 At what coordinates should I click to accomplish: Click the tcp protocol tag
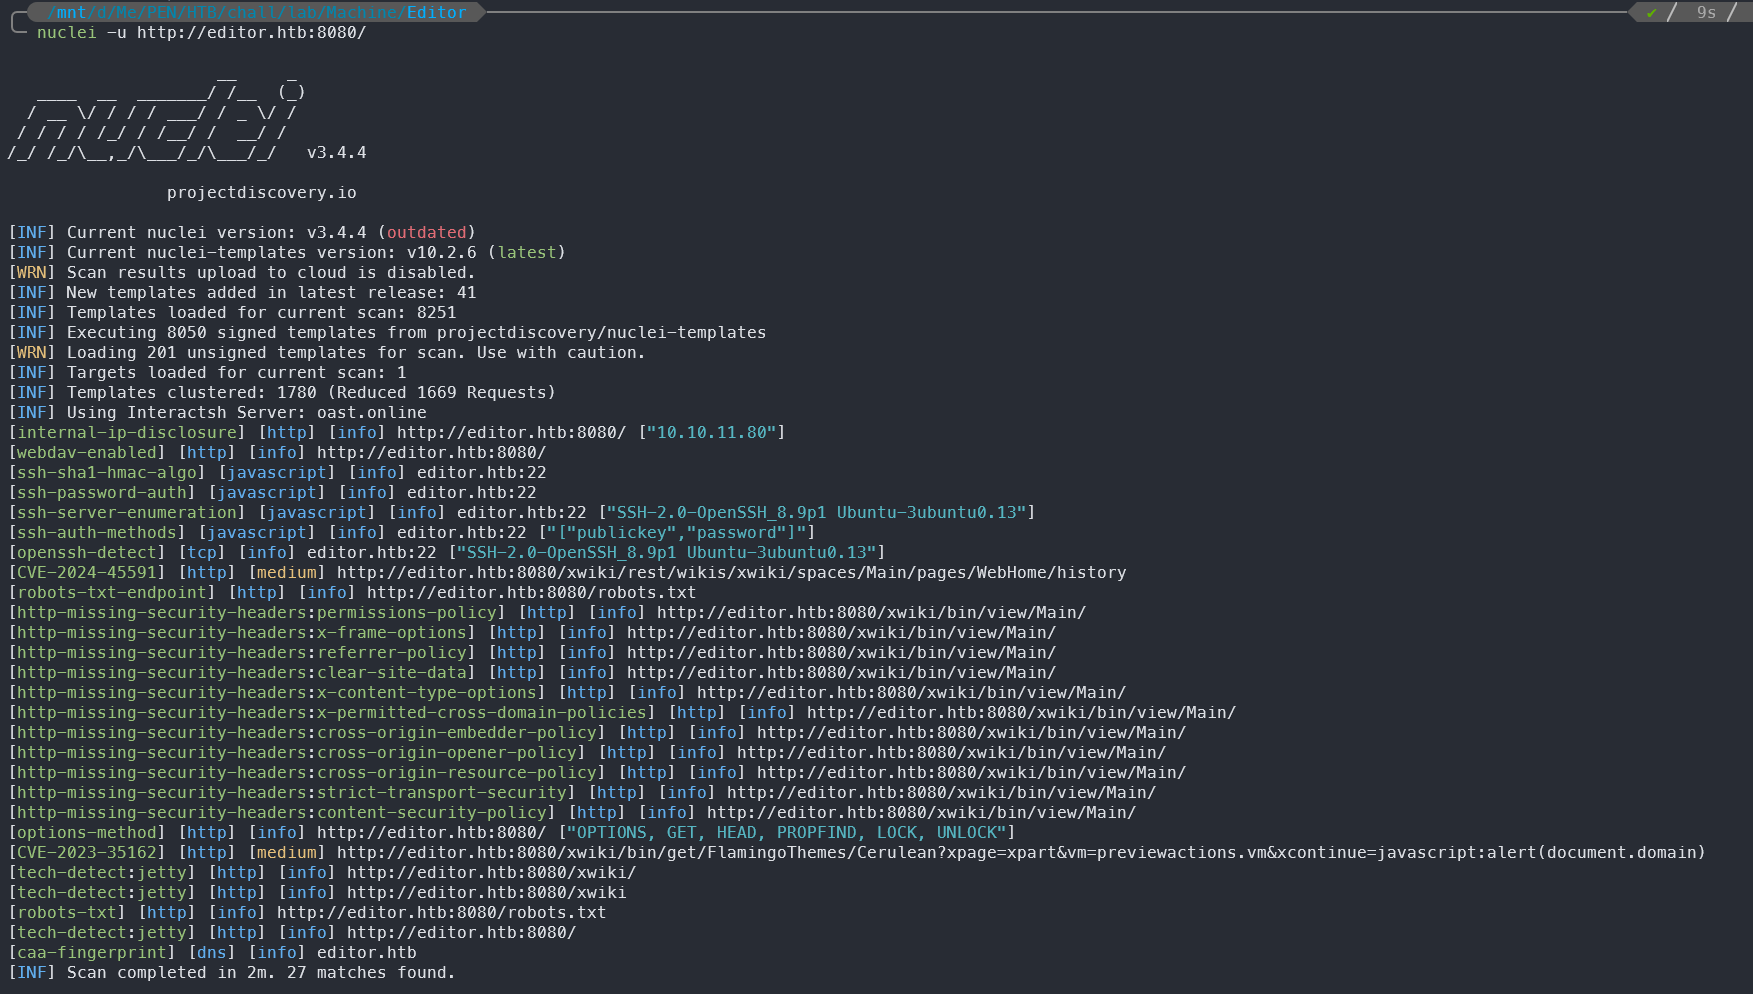202,552
